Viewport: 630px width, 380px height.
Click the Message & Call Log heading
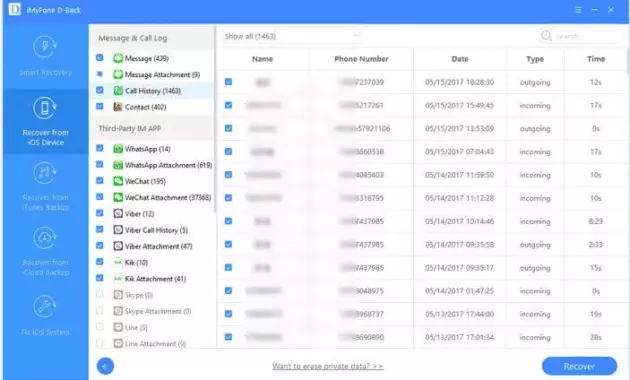[133, 38]
